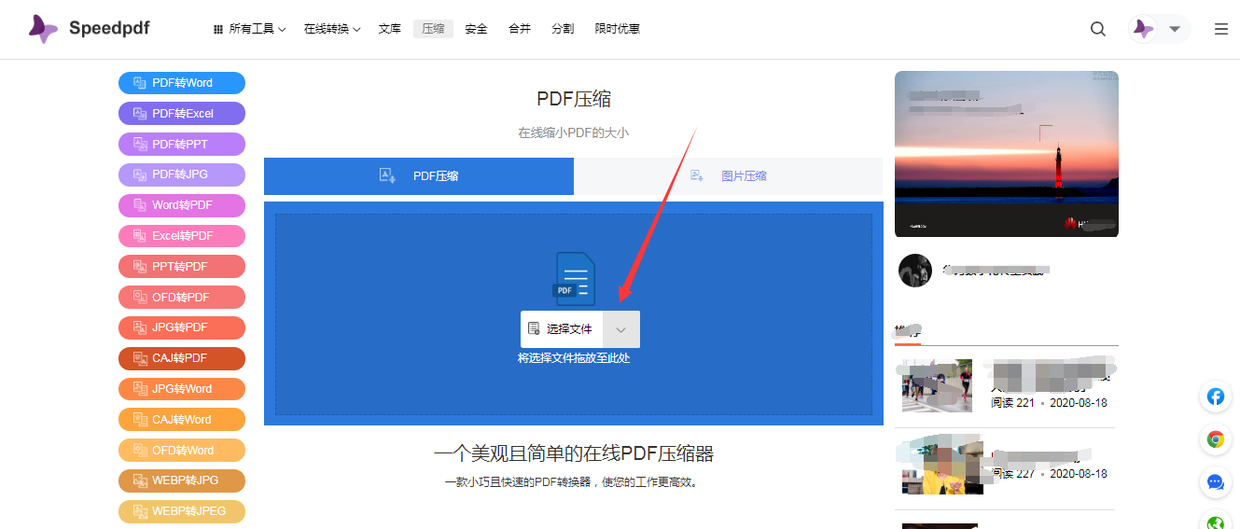Click Word转PDF sidebar button

182,205
